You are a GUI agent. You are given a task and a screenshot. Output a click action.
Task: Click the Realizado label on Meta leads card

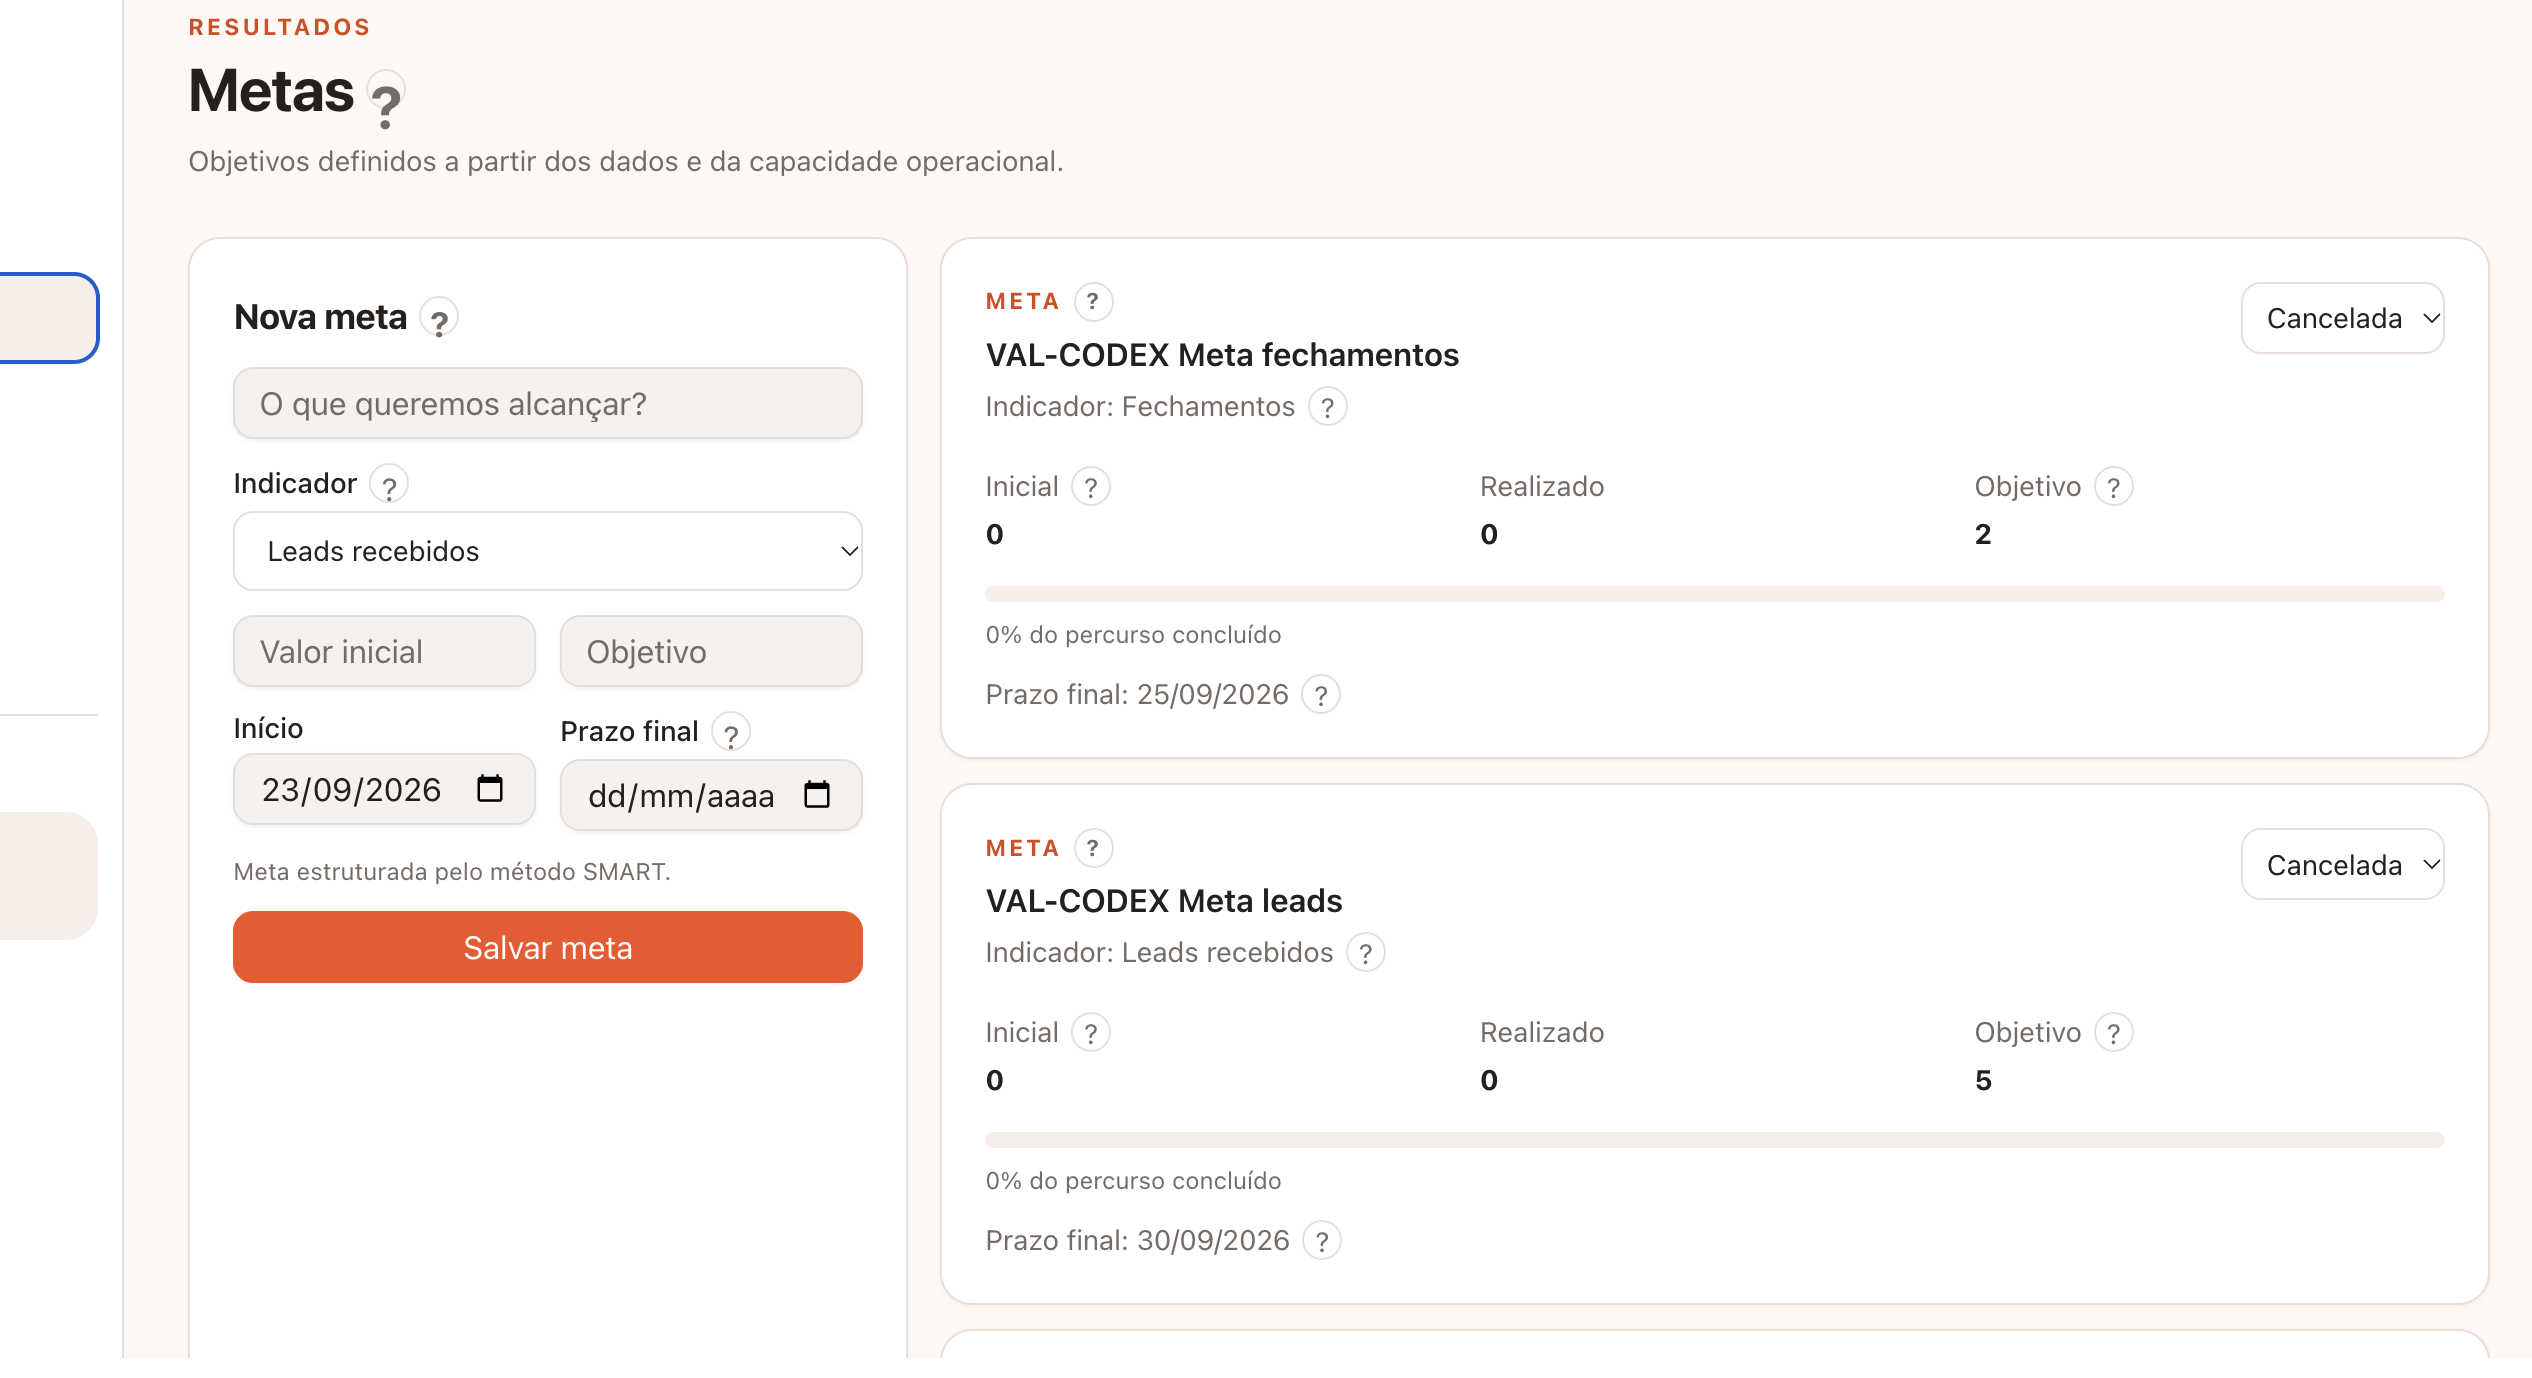coord(1542,1033)
